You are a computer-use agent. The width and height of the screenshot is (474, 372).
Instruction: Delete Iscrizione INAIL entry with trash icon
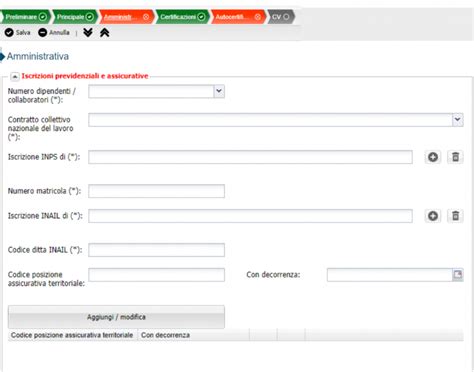(x=455, y=216)
